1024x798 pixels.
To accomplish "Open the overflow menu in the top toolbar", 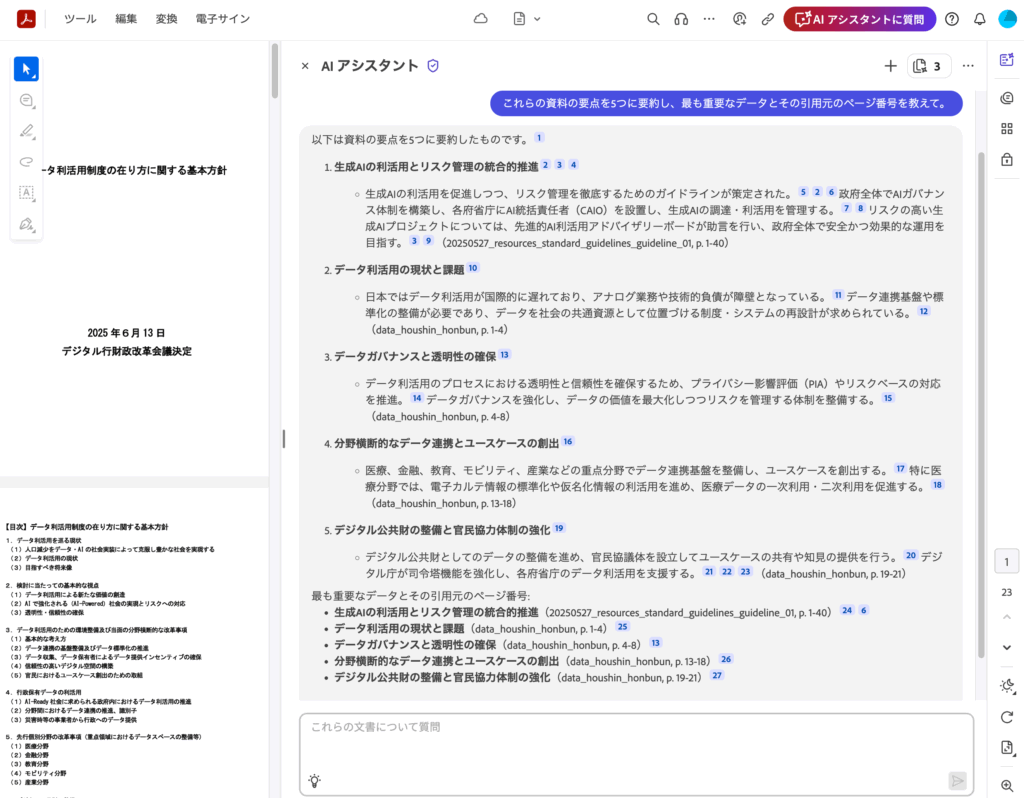I will point(709,18).
